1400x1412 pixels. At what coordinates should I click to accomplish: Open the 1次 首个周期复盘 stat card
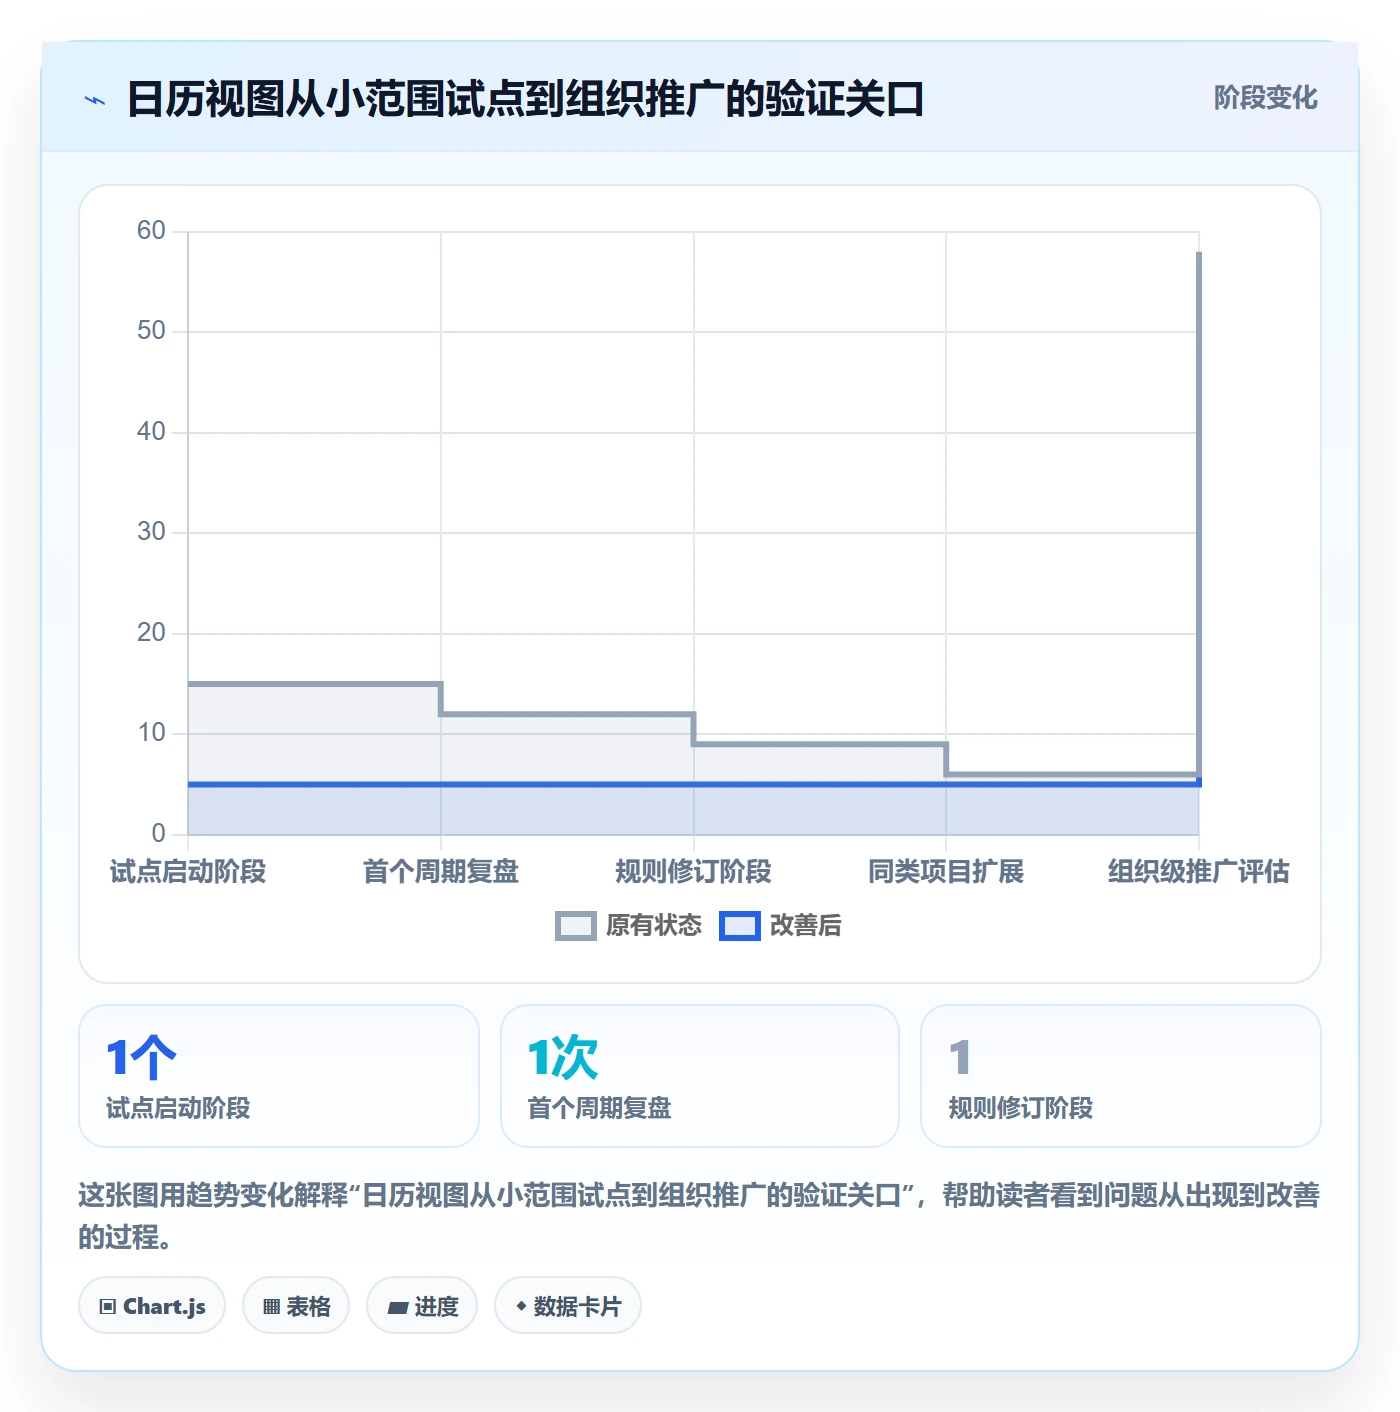[700, 1076]
